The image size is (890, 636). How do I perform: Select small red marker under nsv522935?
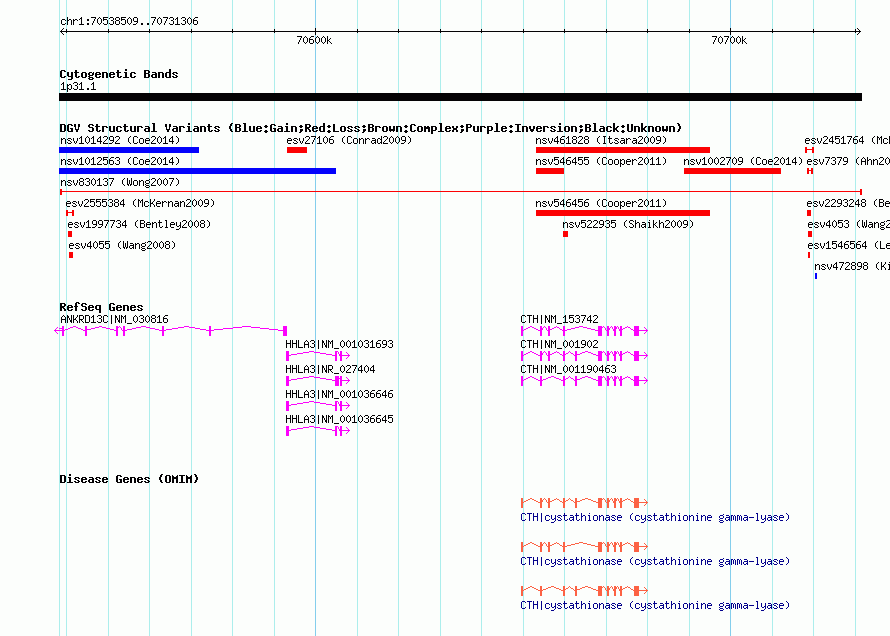coord(565,234)
